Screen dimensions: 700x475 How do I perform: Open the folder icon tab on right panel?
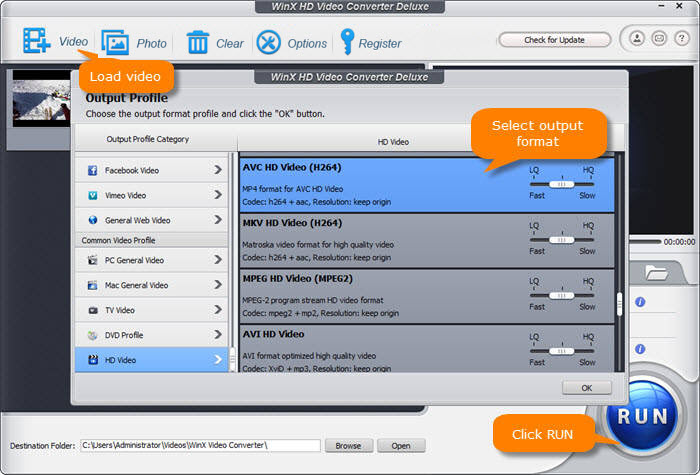click(x=656, y=272)
